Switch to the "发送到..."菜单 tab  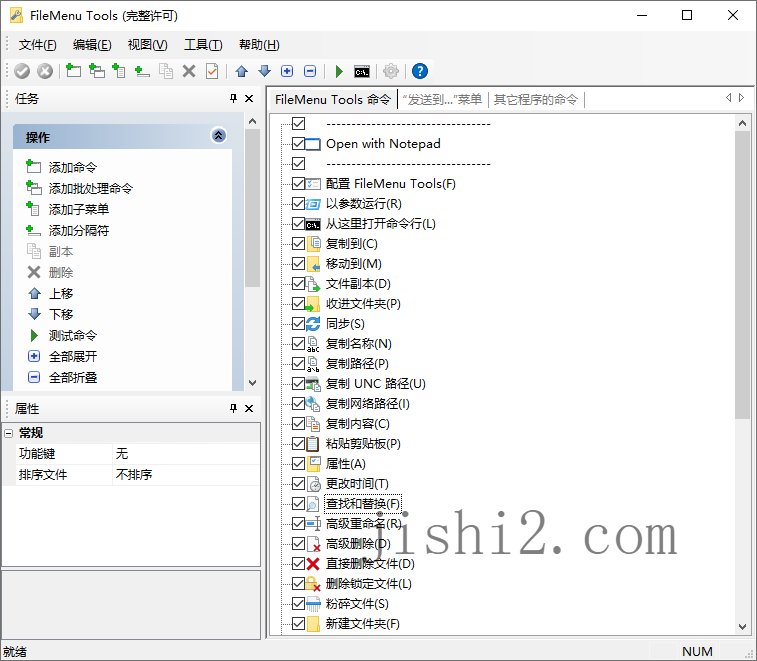442,100
